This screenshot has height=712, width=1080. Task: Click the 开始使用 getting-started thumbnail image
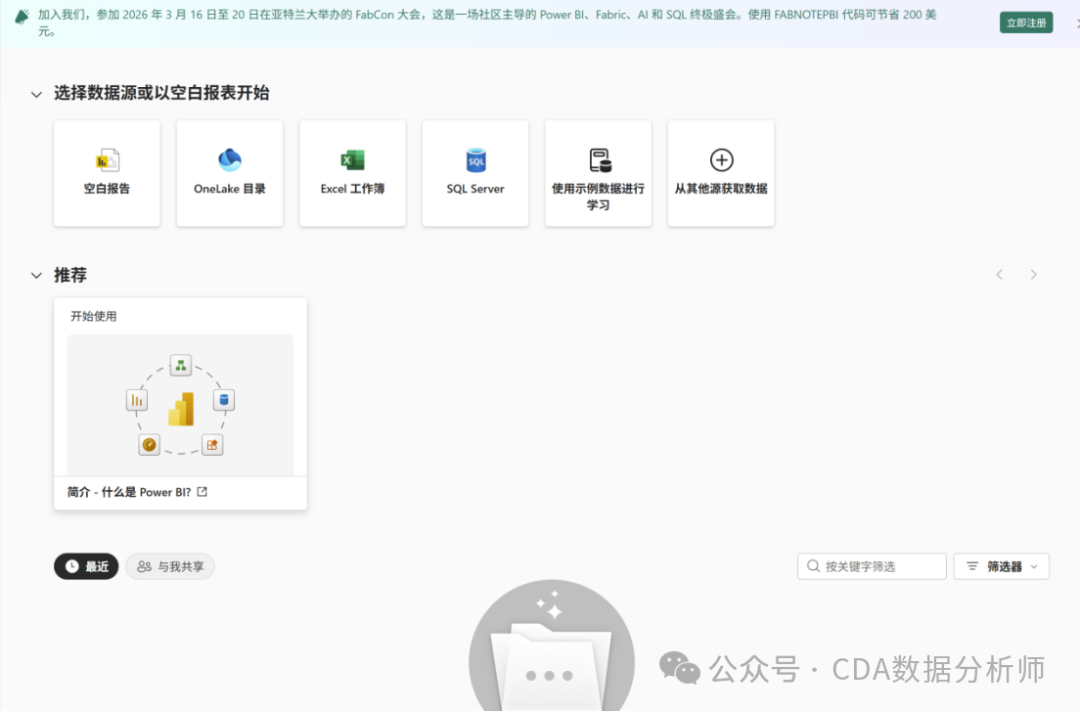click(x=180, y=403)
